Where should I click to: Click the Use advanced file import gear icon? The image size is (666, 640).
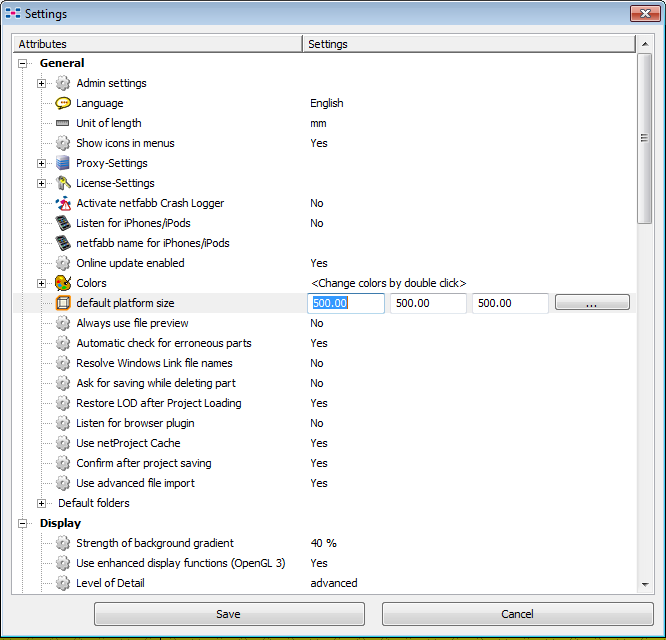point(63,483)
